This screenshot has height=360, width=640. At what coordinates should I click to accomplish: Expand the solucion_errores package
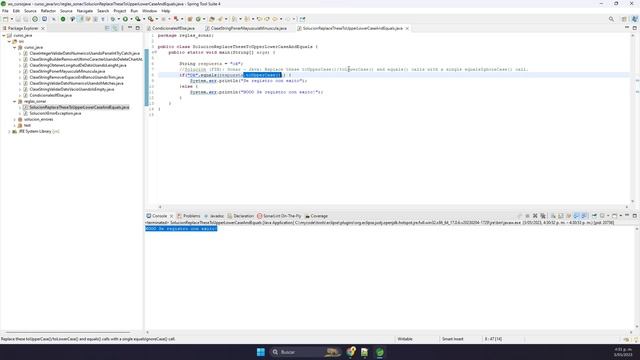tap(15, 119)
